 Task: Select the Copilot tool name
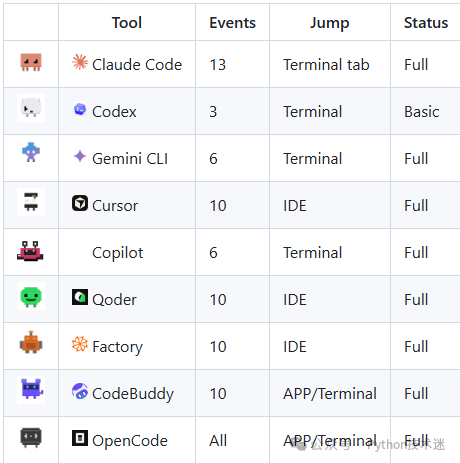tap(118, 253)
